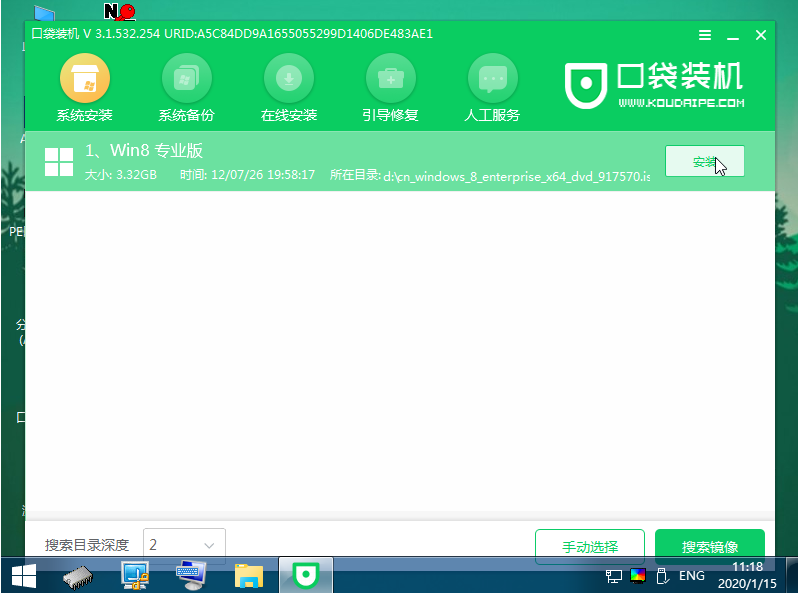
Task: Select the Win8 专业版 image entry
Action: point(400,161)
